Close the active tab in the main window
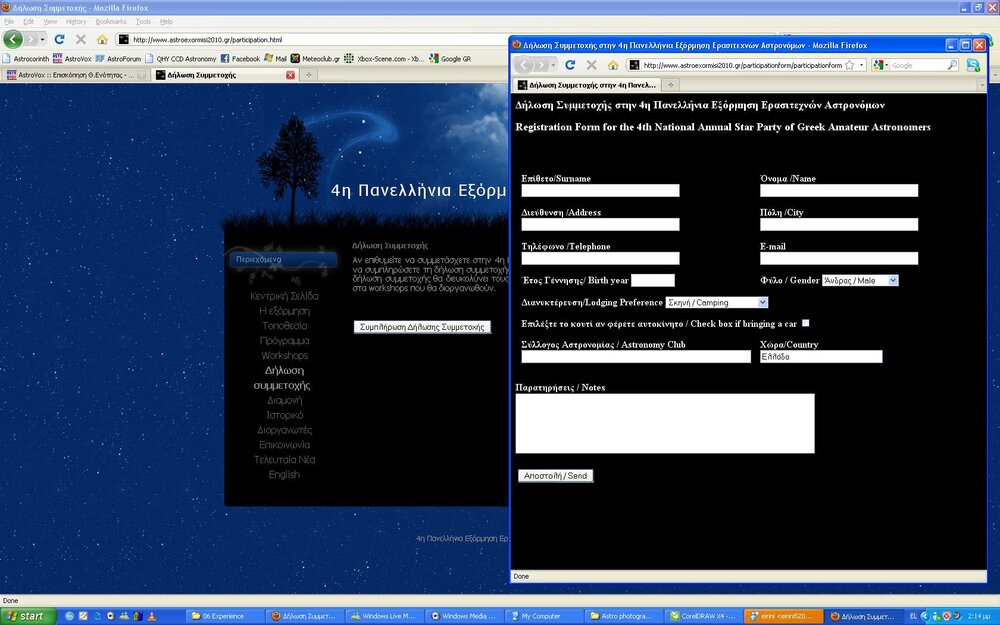This screenshot has width=1000, height=625. pyautogui.click(x=291, y=75)
